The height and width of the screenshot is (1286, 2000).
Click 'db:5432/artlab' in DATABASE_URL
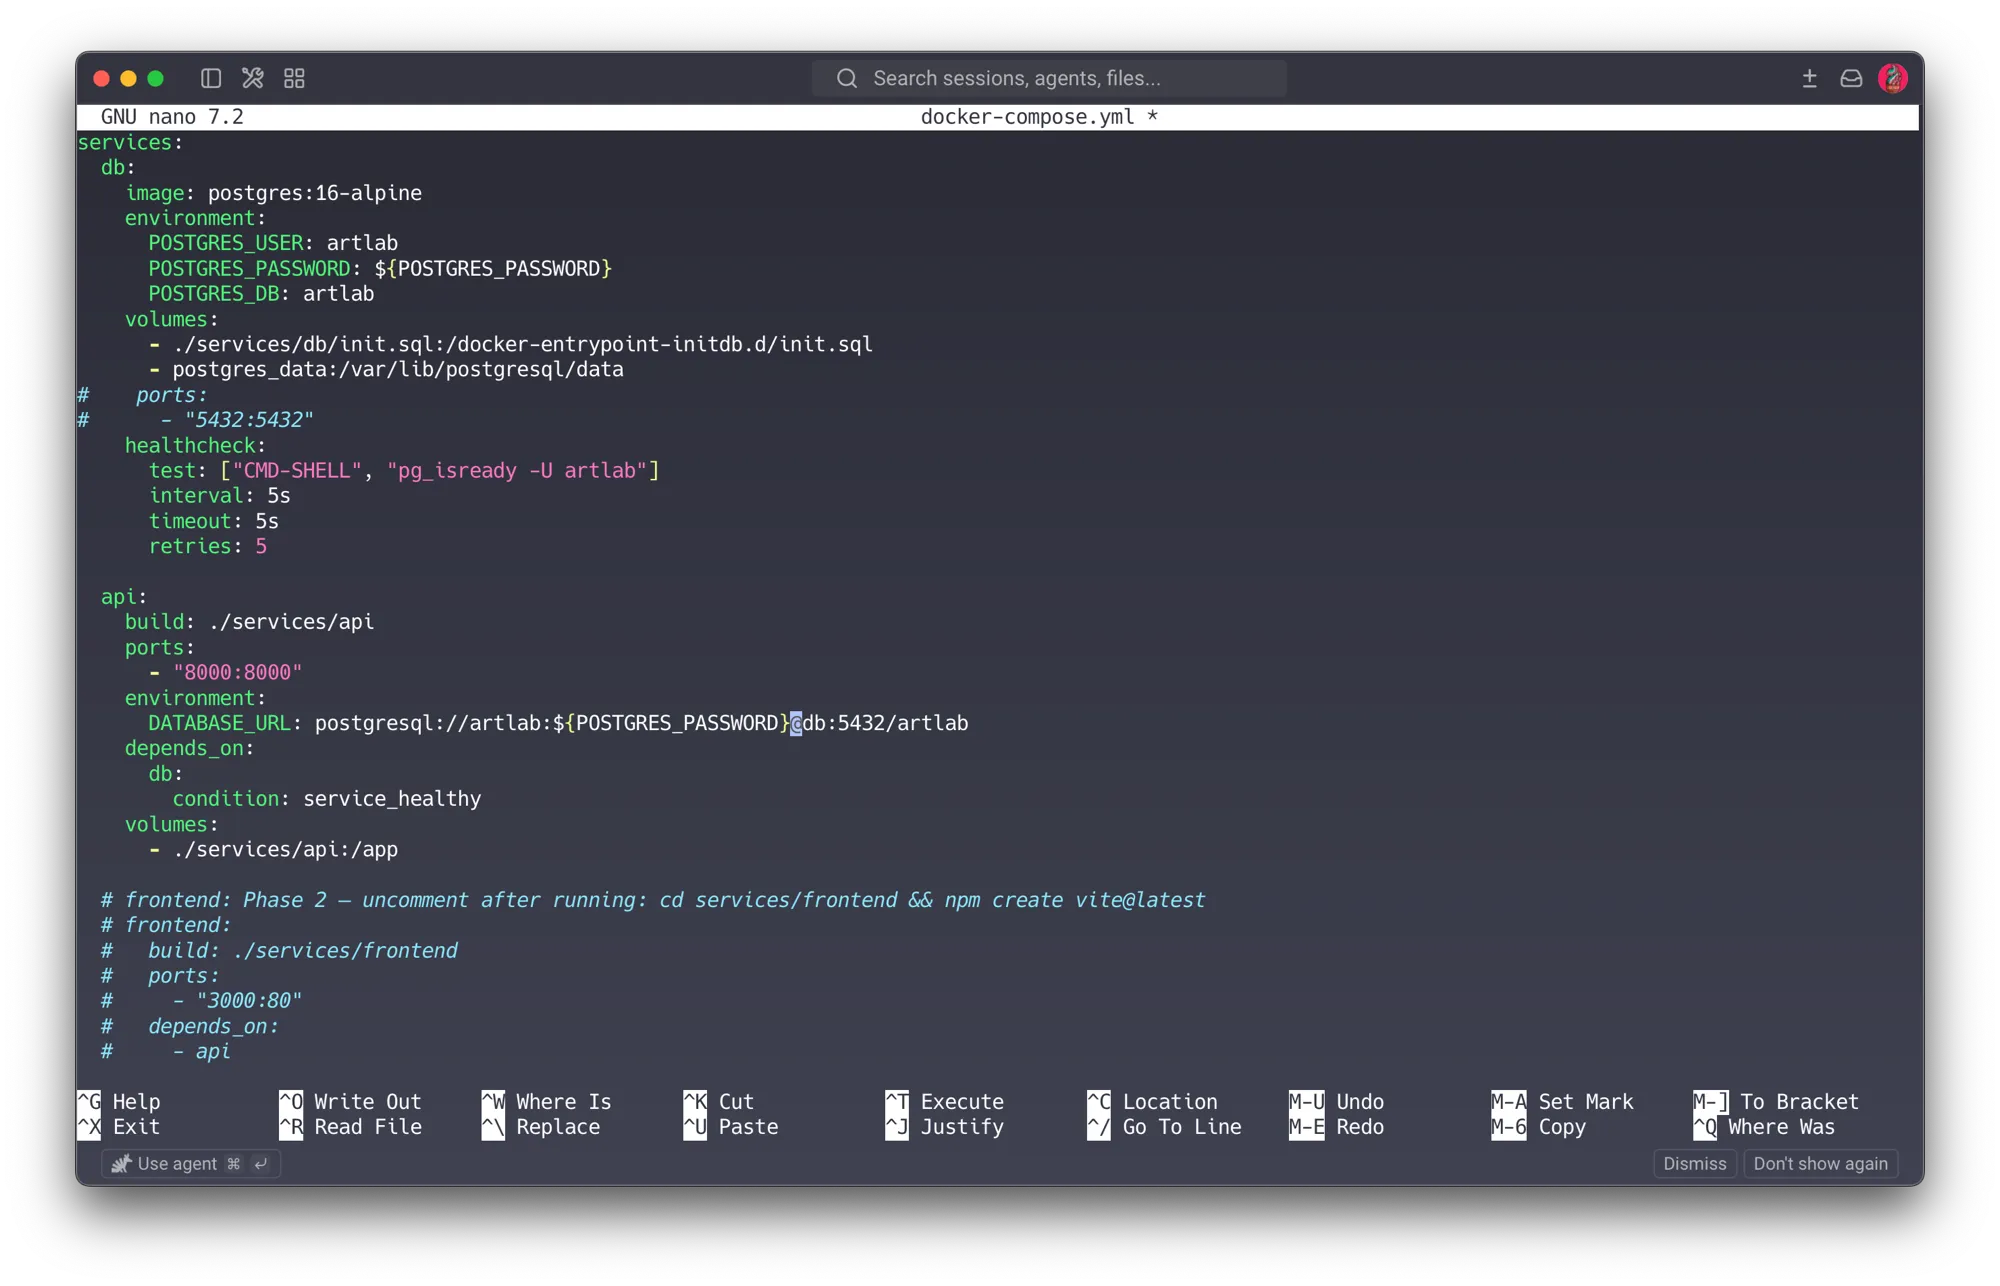[885, 723]
